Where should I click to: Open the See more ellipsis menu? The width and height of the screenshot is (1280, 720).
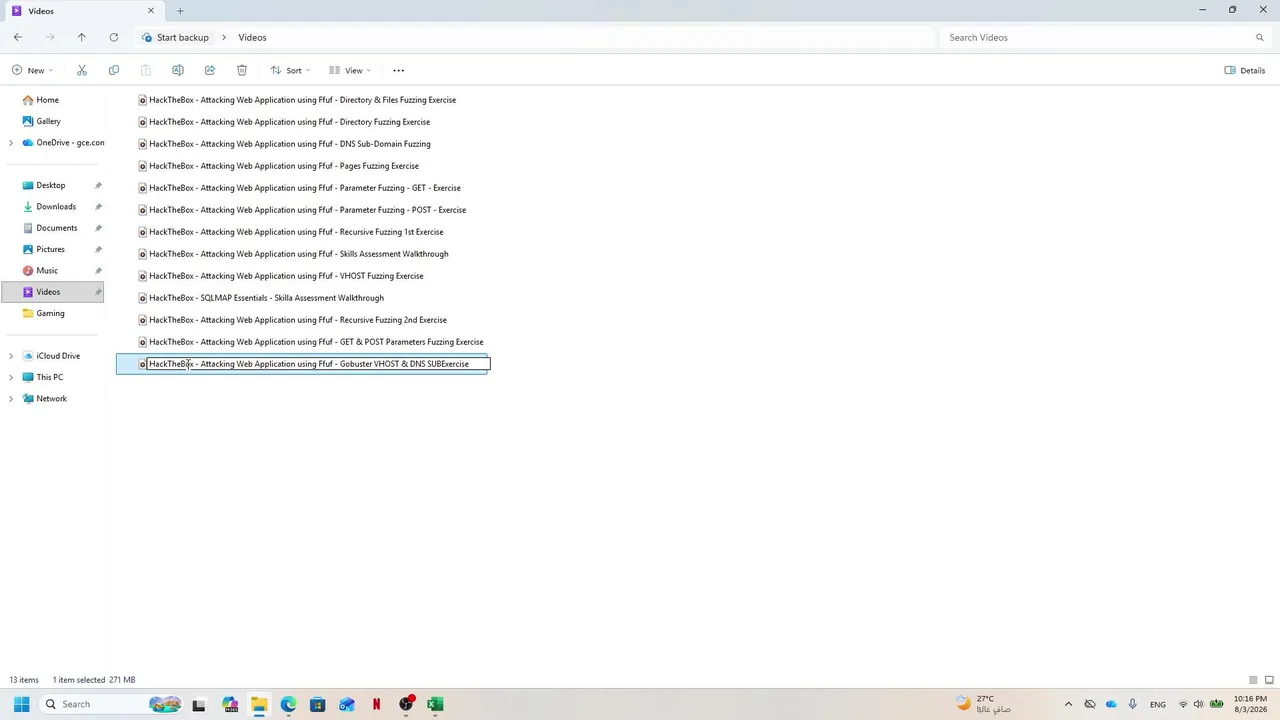(399, 70)
